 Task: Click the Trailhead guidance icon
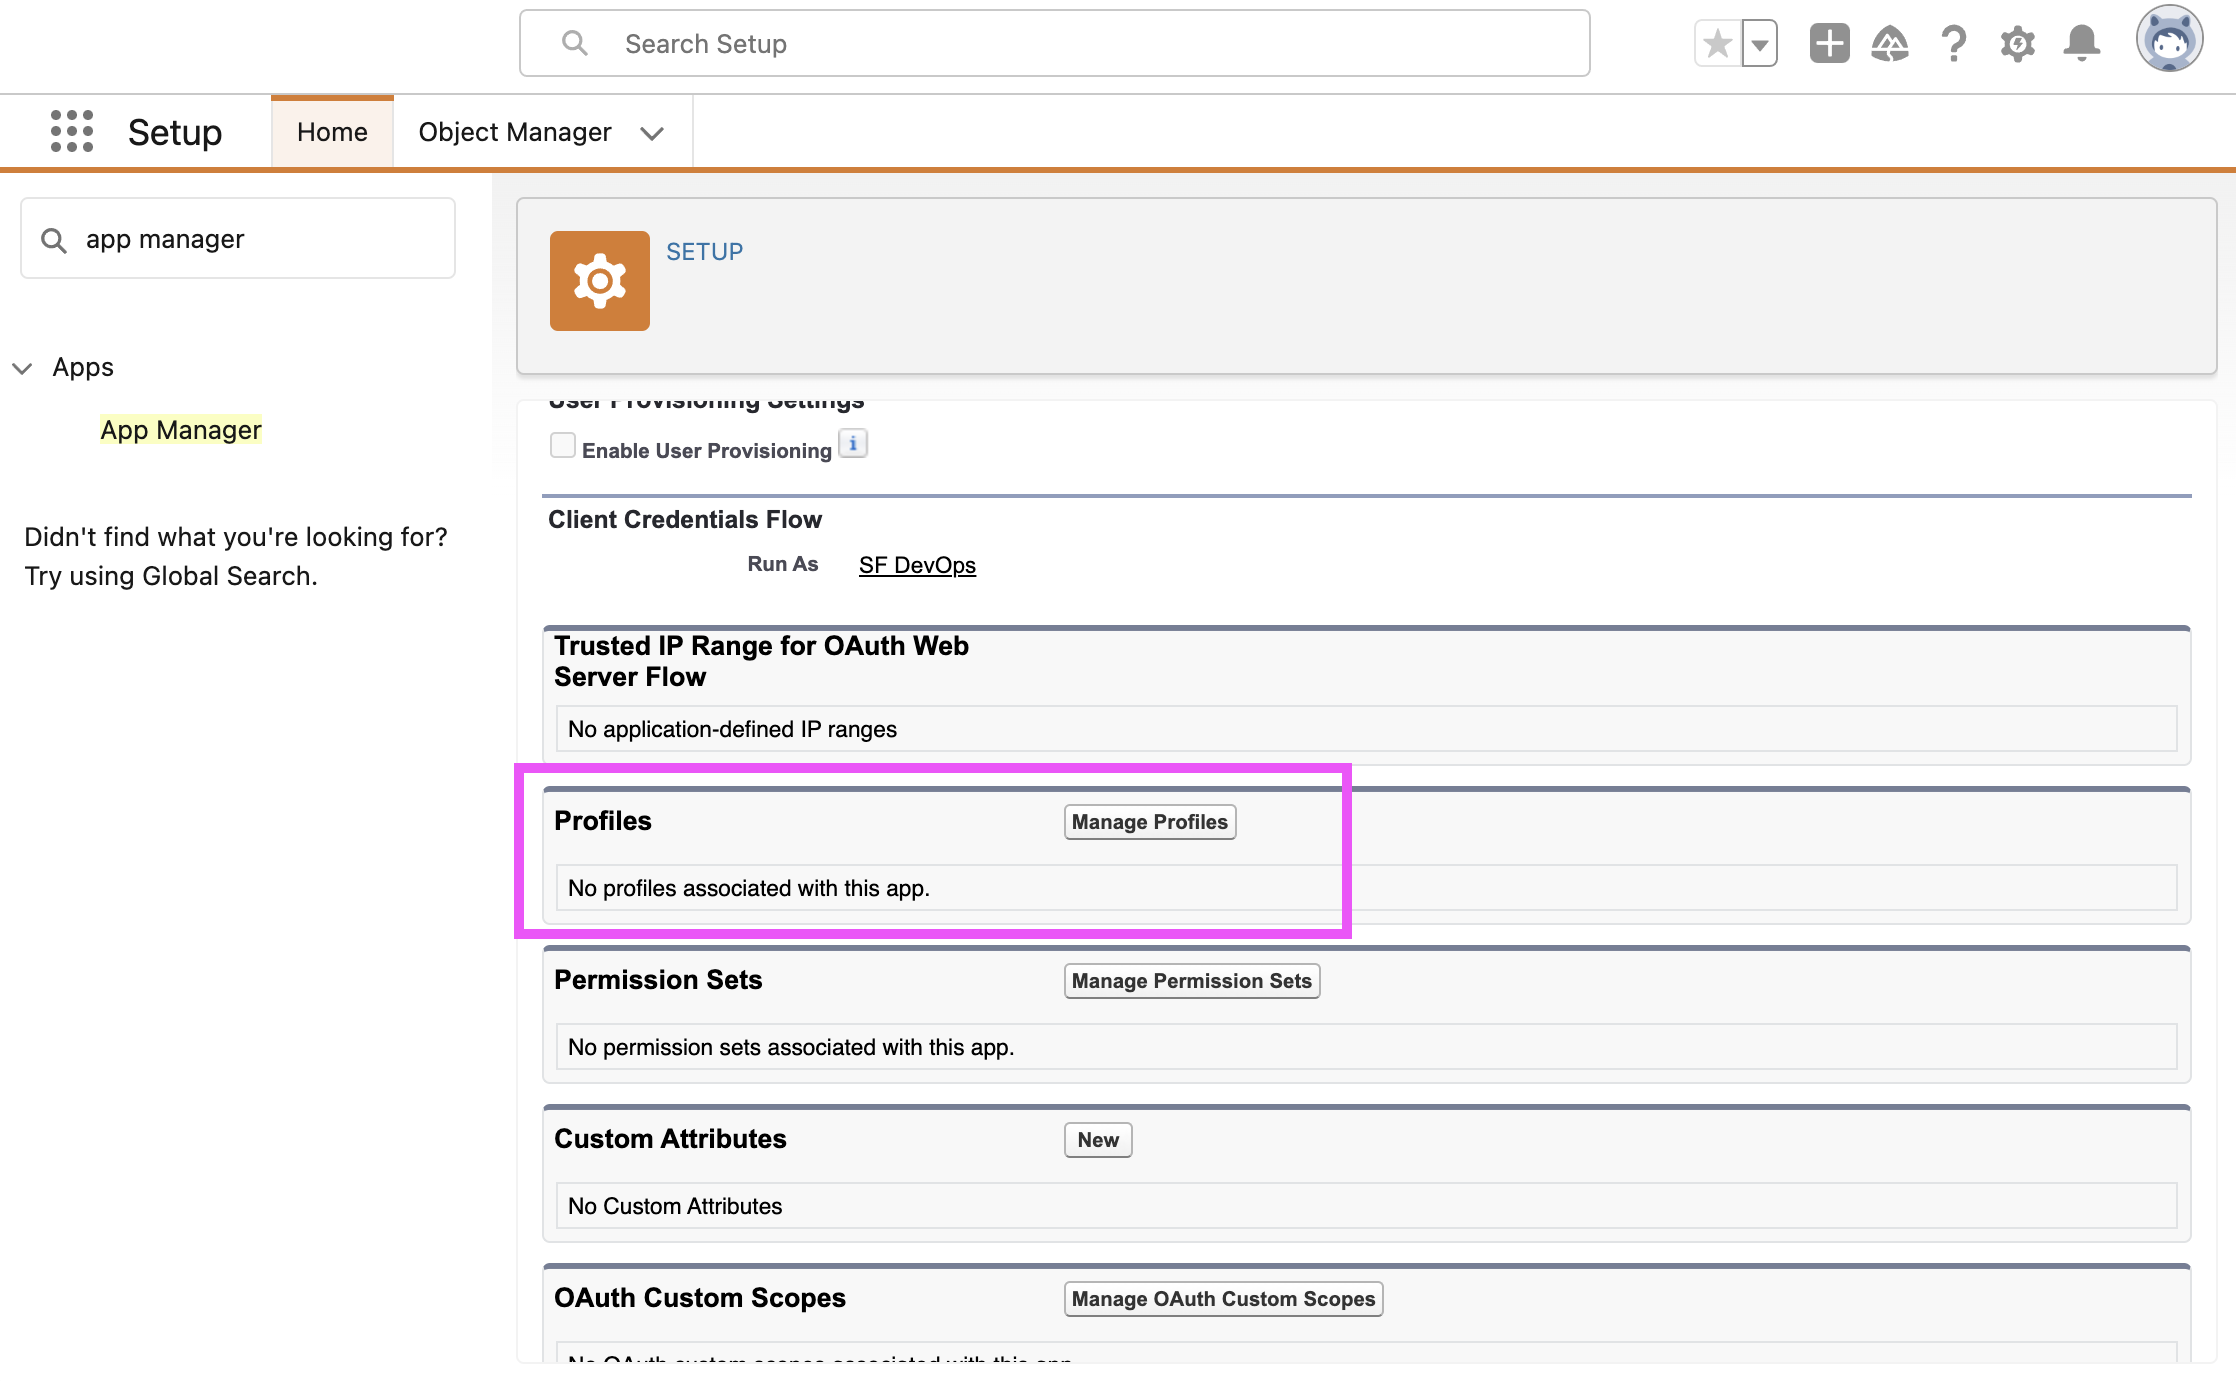[1889, 44]
